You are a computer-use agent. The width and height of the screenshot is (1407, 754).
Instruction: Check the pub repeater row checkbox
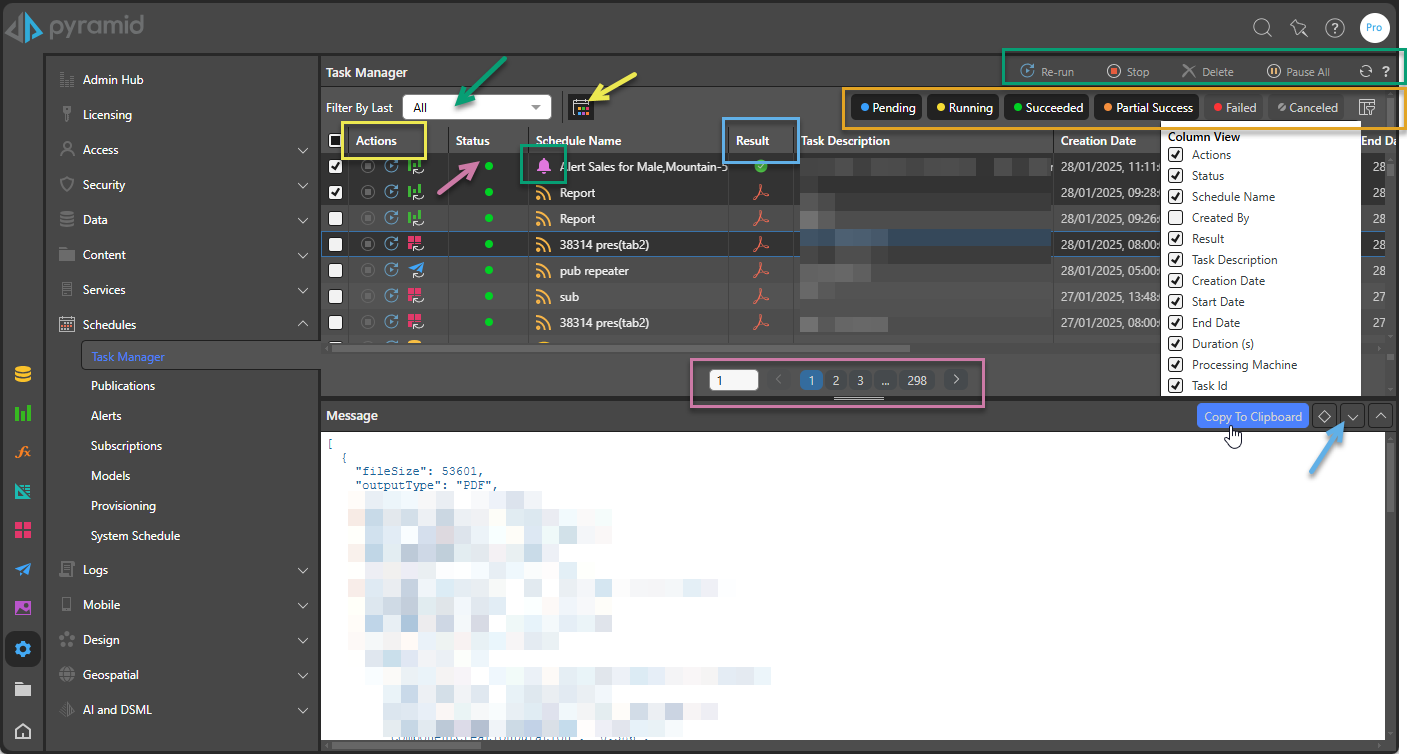tap(335, 271)
